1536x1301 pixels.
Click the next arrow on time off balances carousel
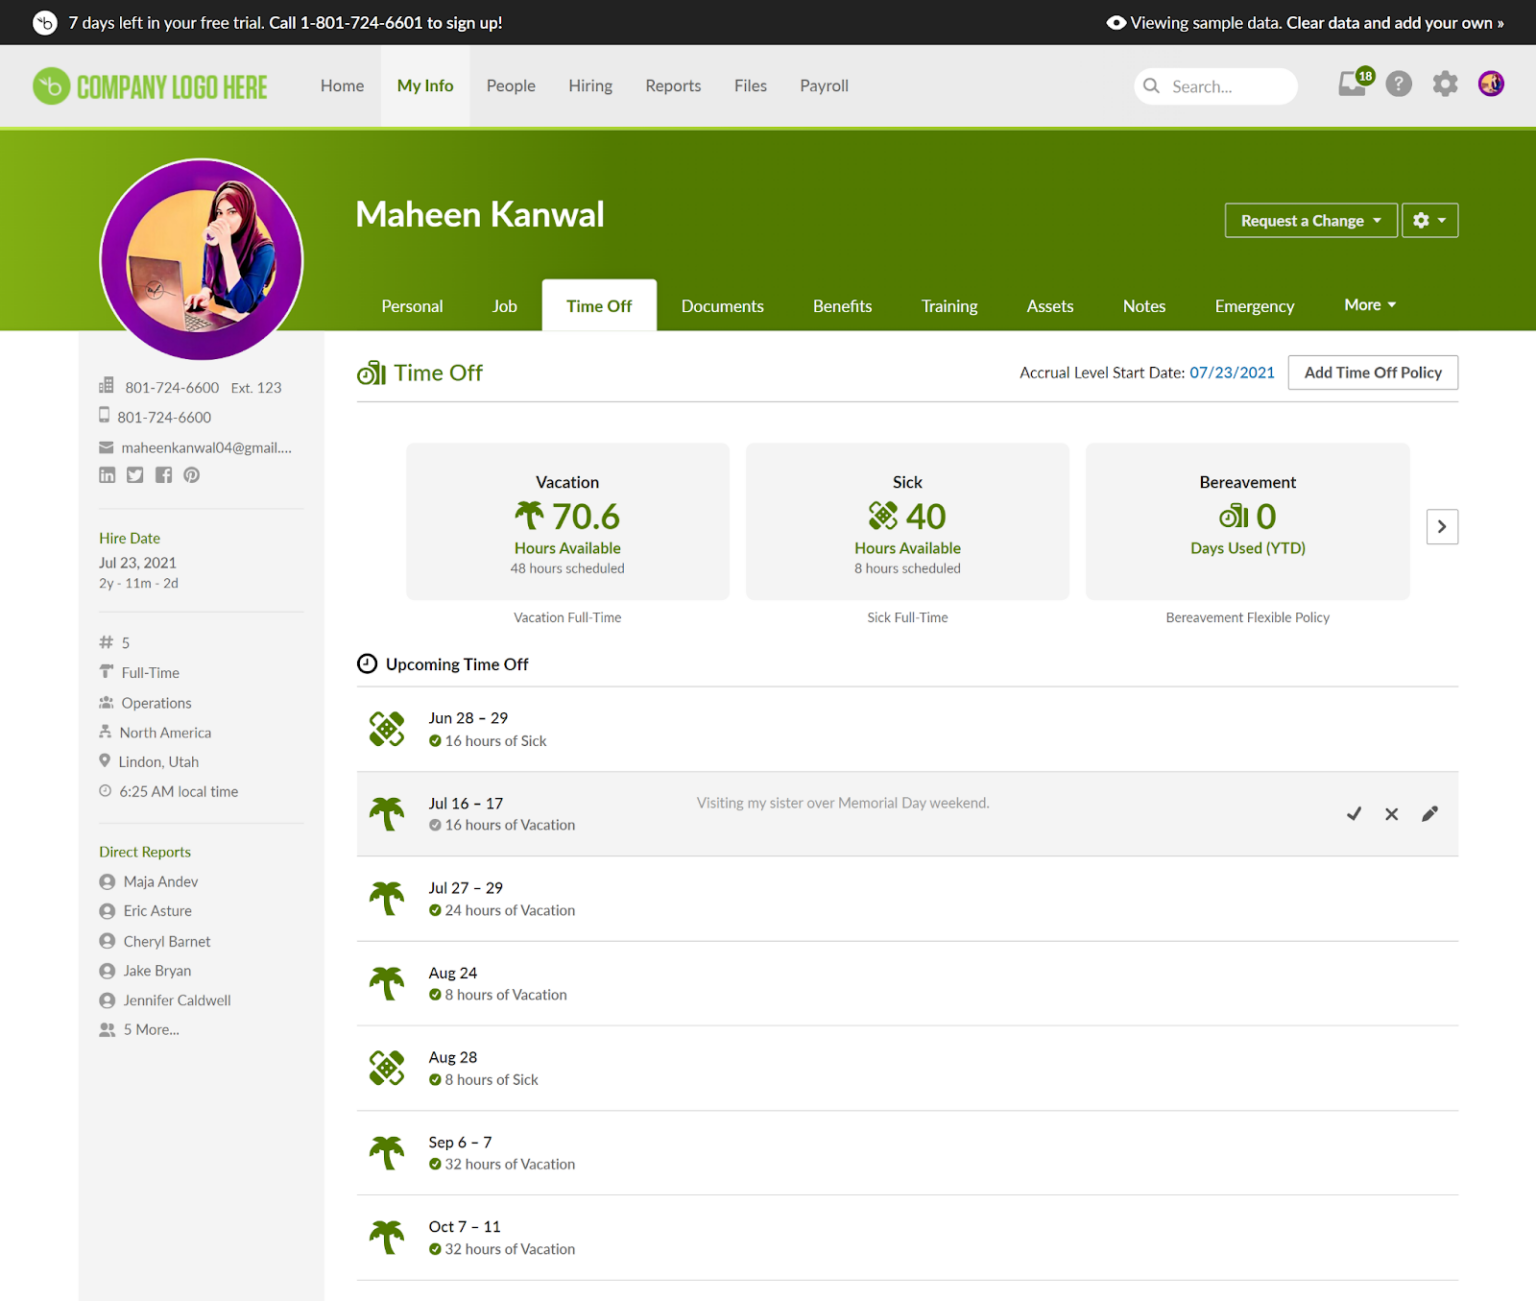(1441, 526)
